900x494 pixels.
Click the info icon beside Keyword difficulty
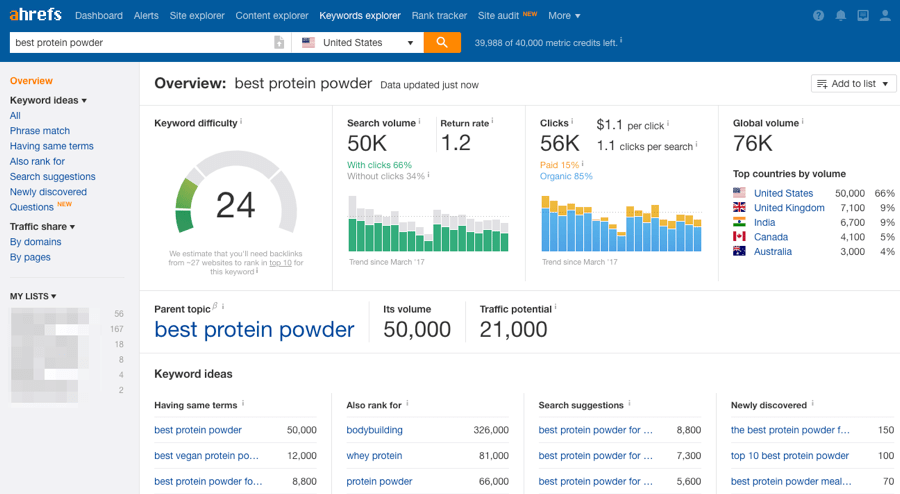pyautogui.click(x=241, y=122)
